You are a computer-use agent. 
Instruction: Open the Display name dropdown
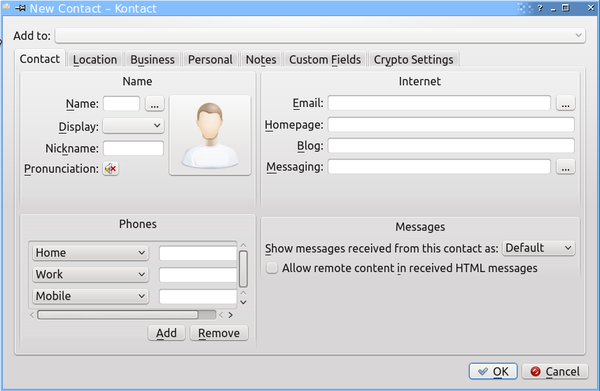click(134, 126)
